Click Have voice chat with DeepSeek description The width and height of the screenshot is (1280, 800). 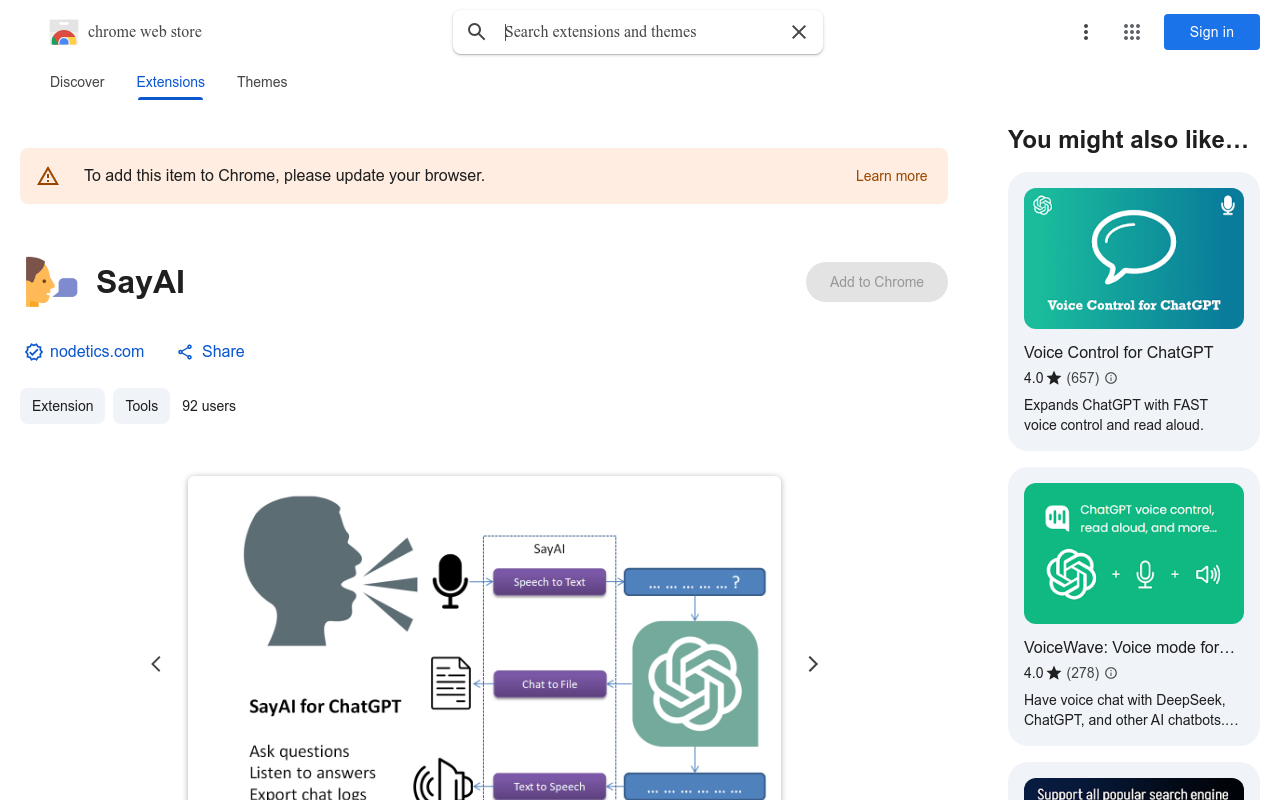tap(1131, 710)
